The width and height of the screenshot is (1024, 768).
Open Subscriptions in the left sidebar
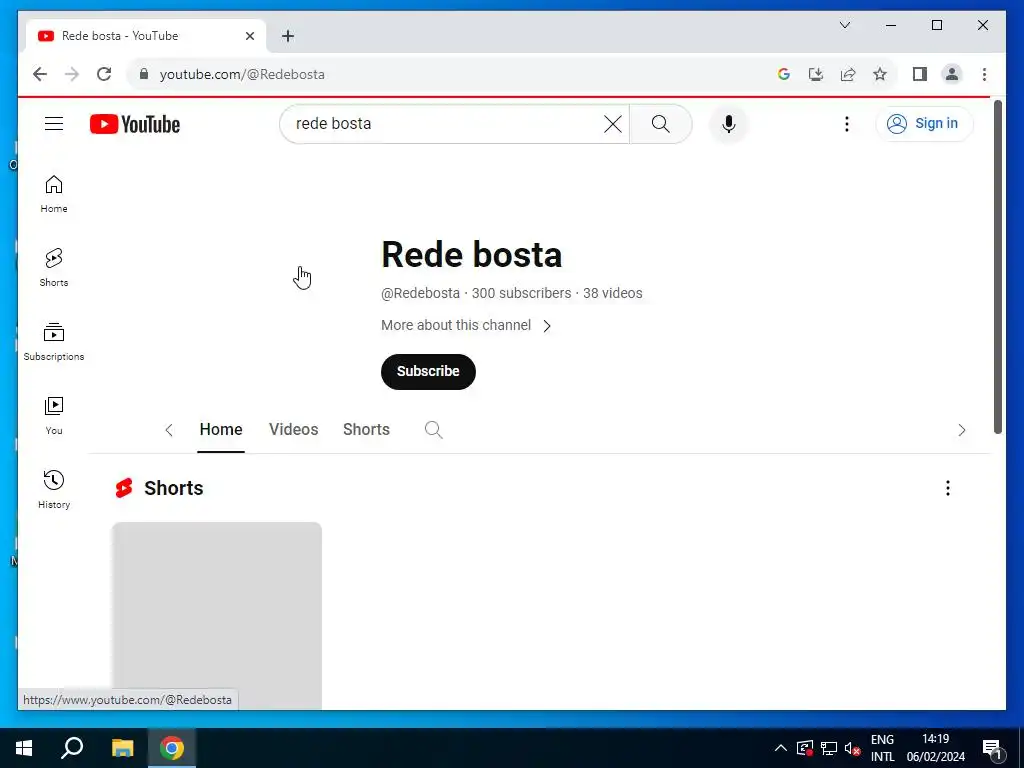(x=54, y=342)
